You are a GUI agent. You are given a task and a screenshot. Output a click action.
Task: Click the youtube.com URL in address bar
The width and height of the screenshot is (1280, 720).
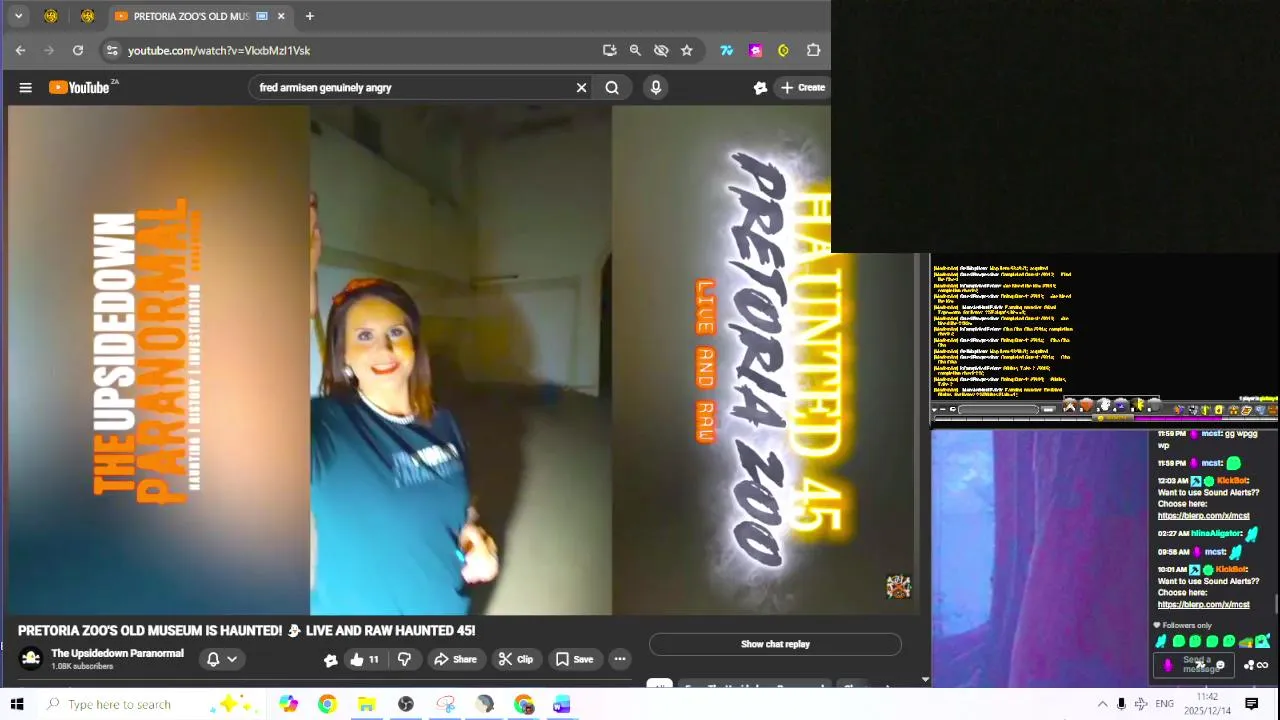click(x=219, y=50)
